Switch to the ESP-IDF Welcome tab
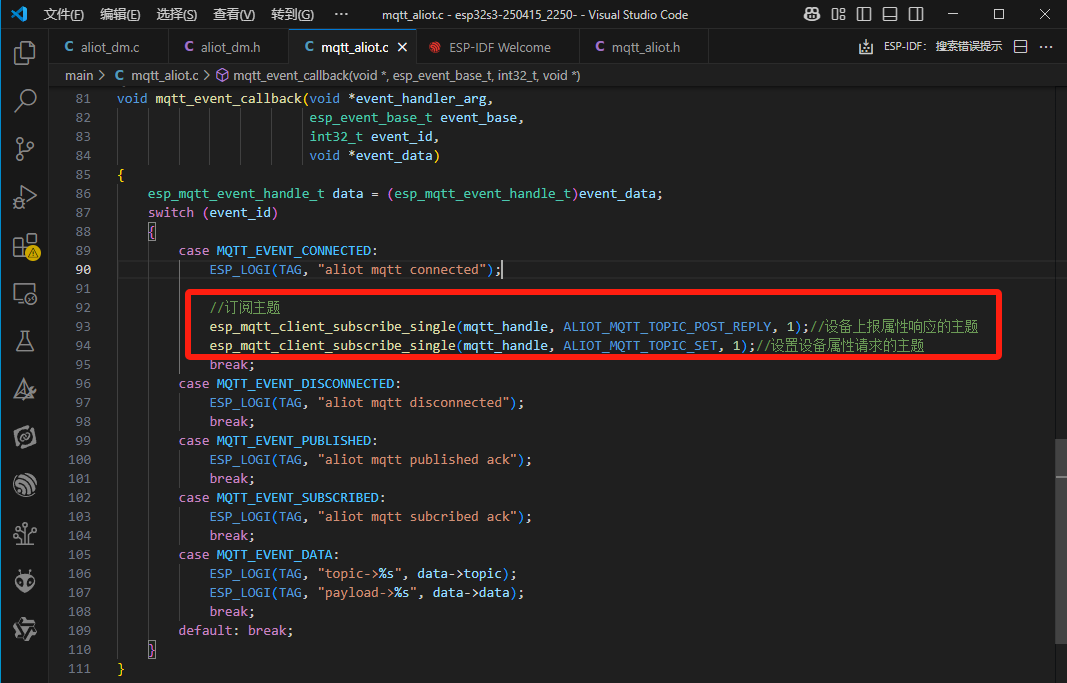This screenshot has width=1067, height=683. tap(499, 47)
